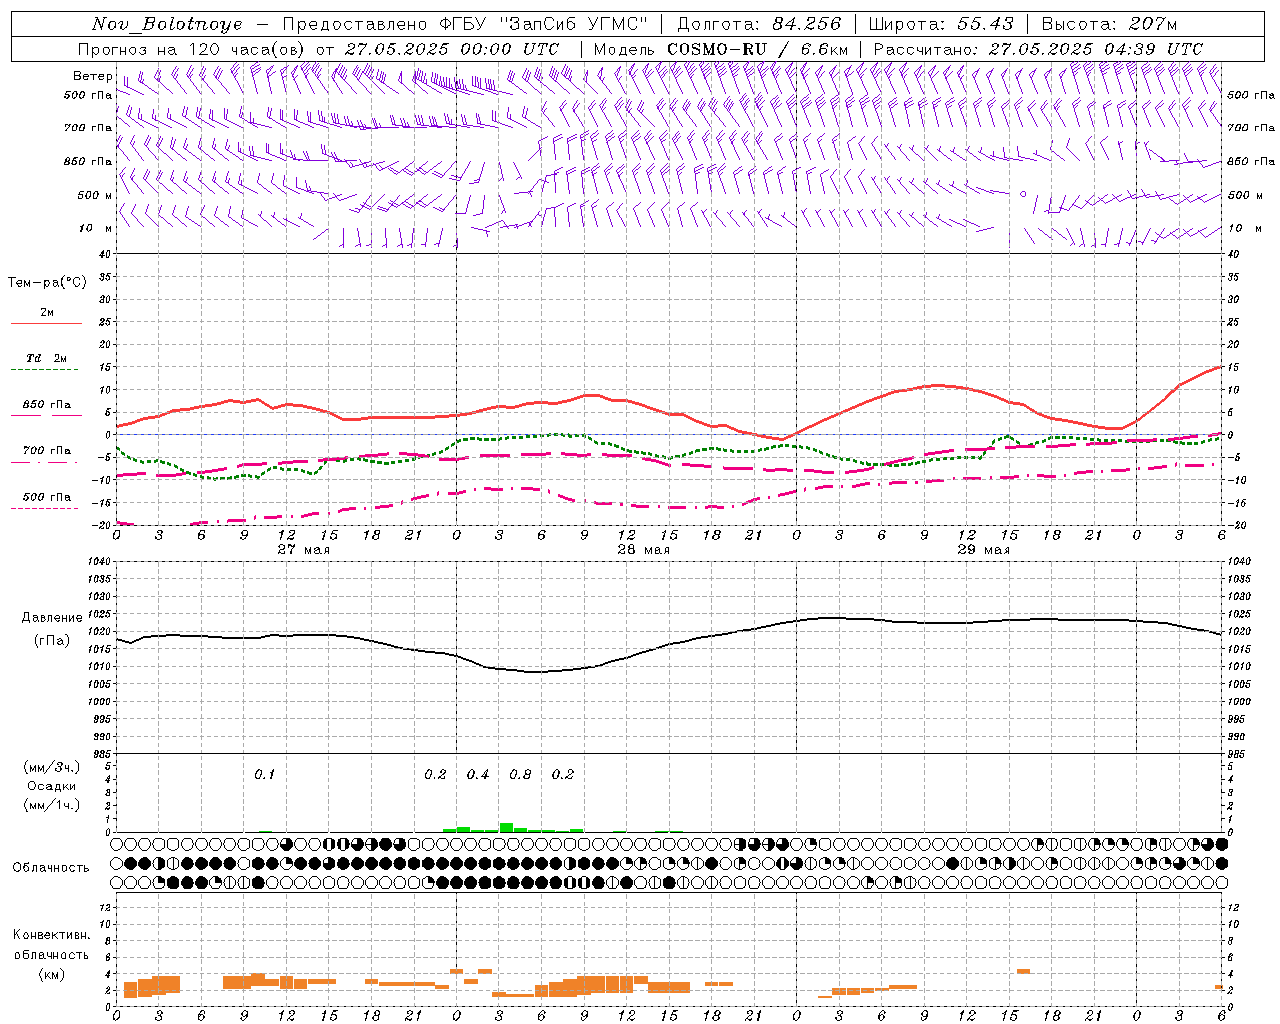The height and width of the screenshot is (1024, 1280).
Task: Click the Широта: 55.43 header field
Action: (941, 24)
